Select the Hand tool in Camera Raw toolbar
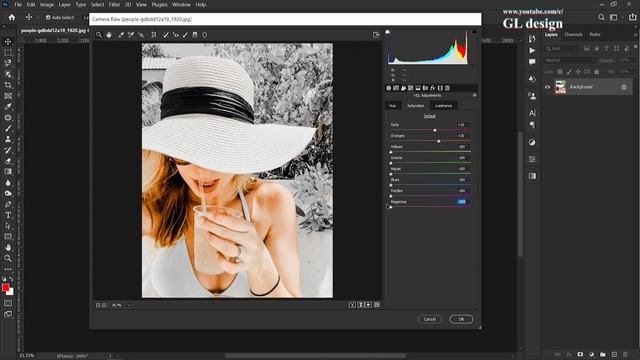Image resolution: width=640 pixels, height=360 pixels. point(109,35)
